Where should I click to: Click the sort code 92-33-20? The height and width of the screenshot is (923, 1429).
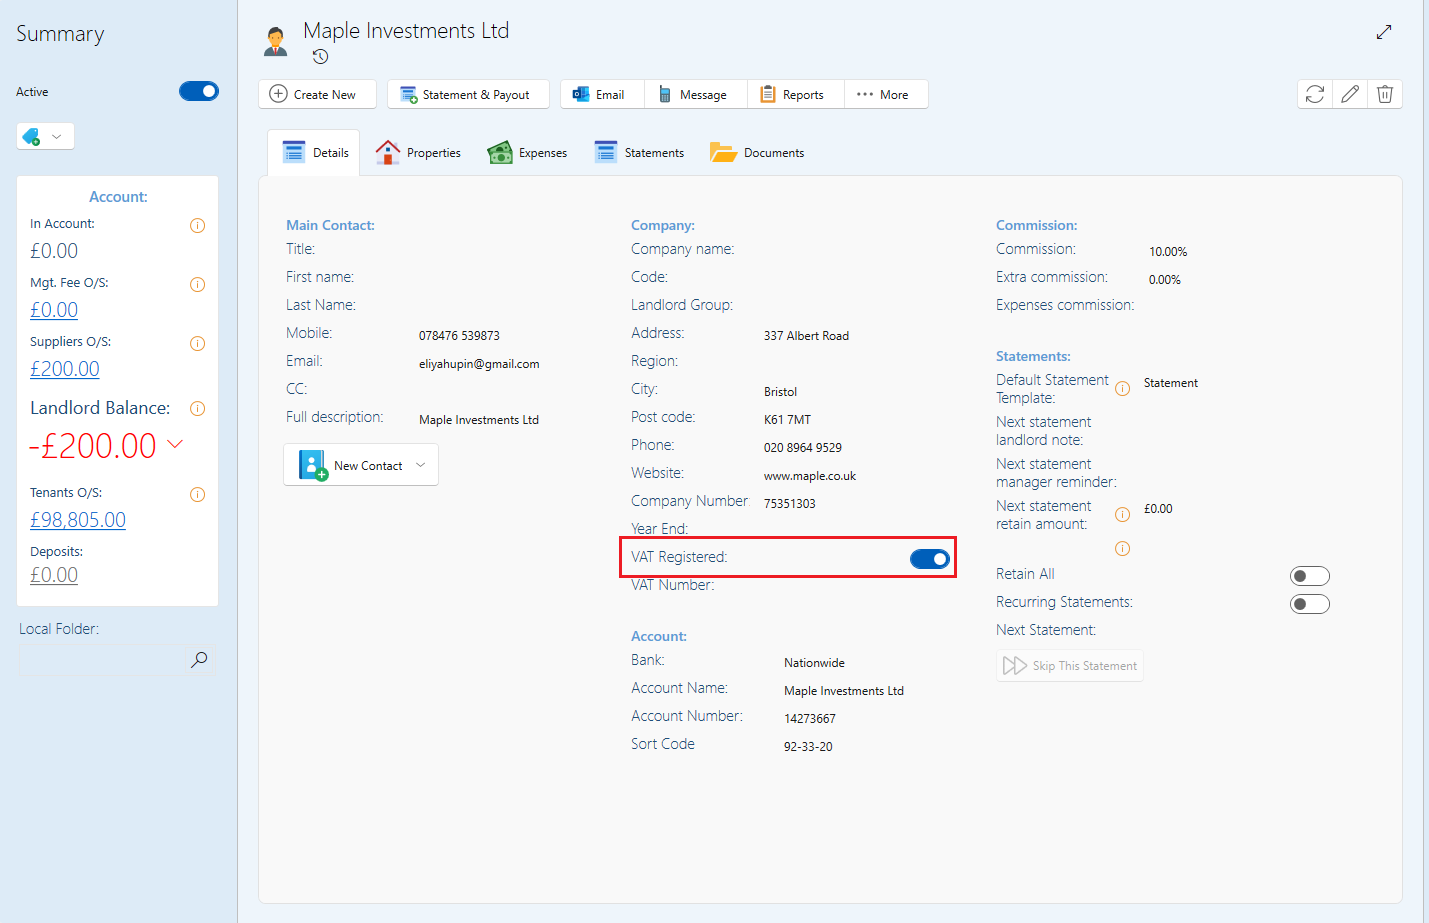tap(808, 747)
